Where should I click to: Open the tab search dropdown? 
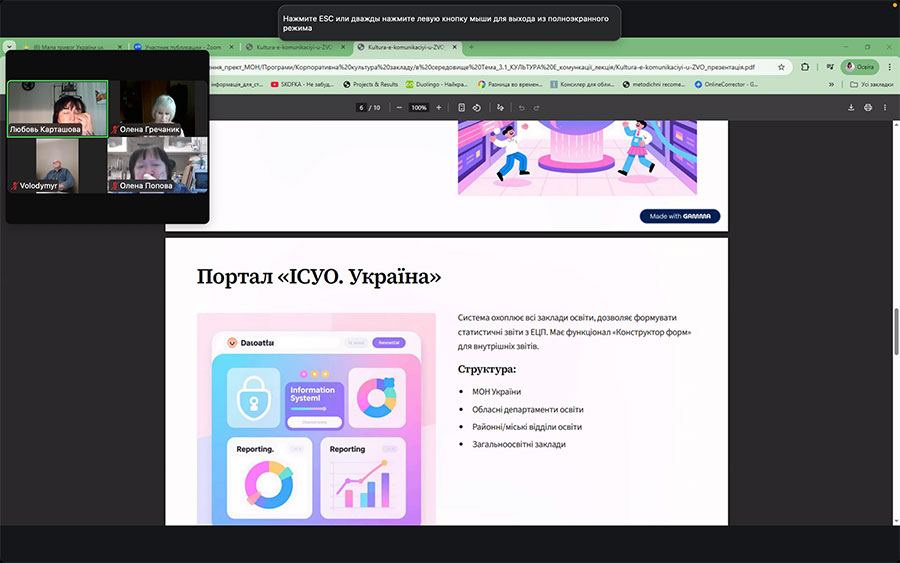point(9,47)
